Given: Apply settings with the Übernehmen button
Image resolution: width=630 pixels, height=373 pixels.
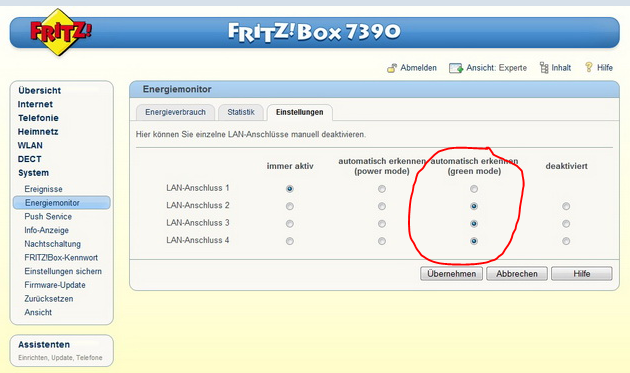Looking at the screenshot, I should 452,274.
